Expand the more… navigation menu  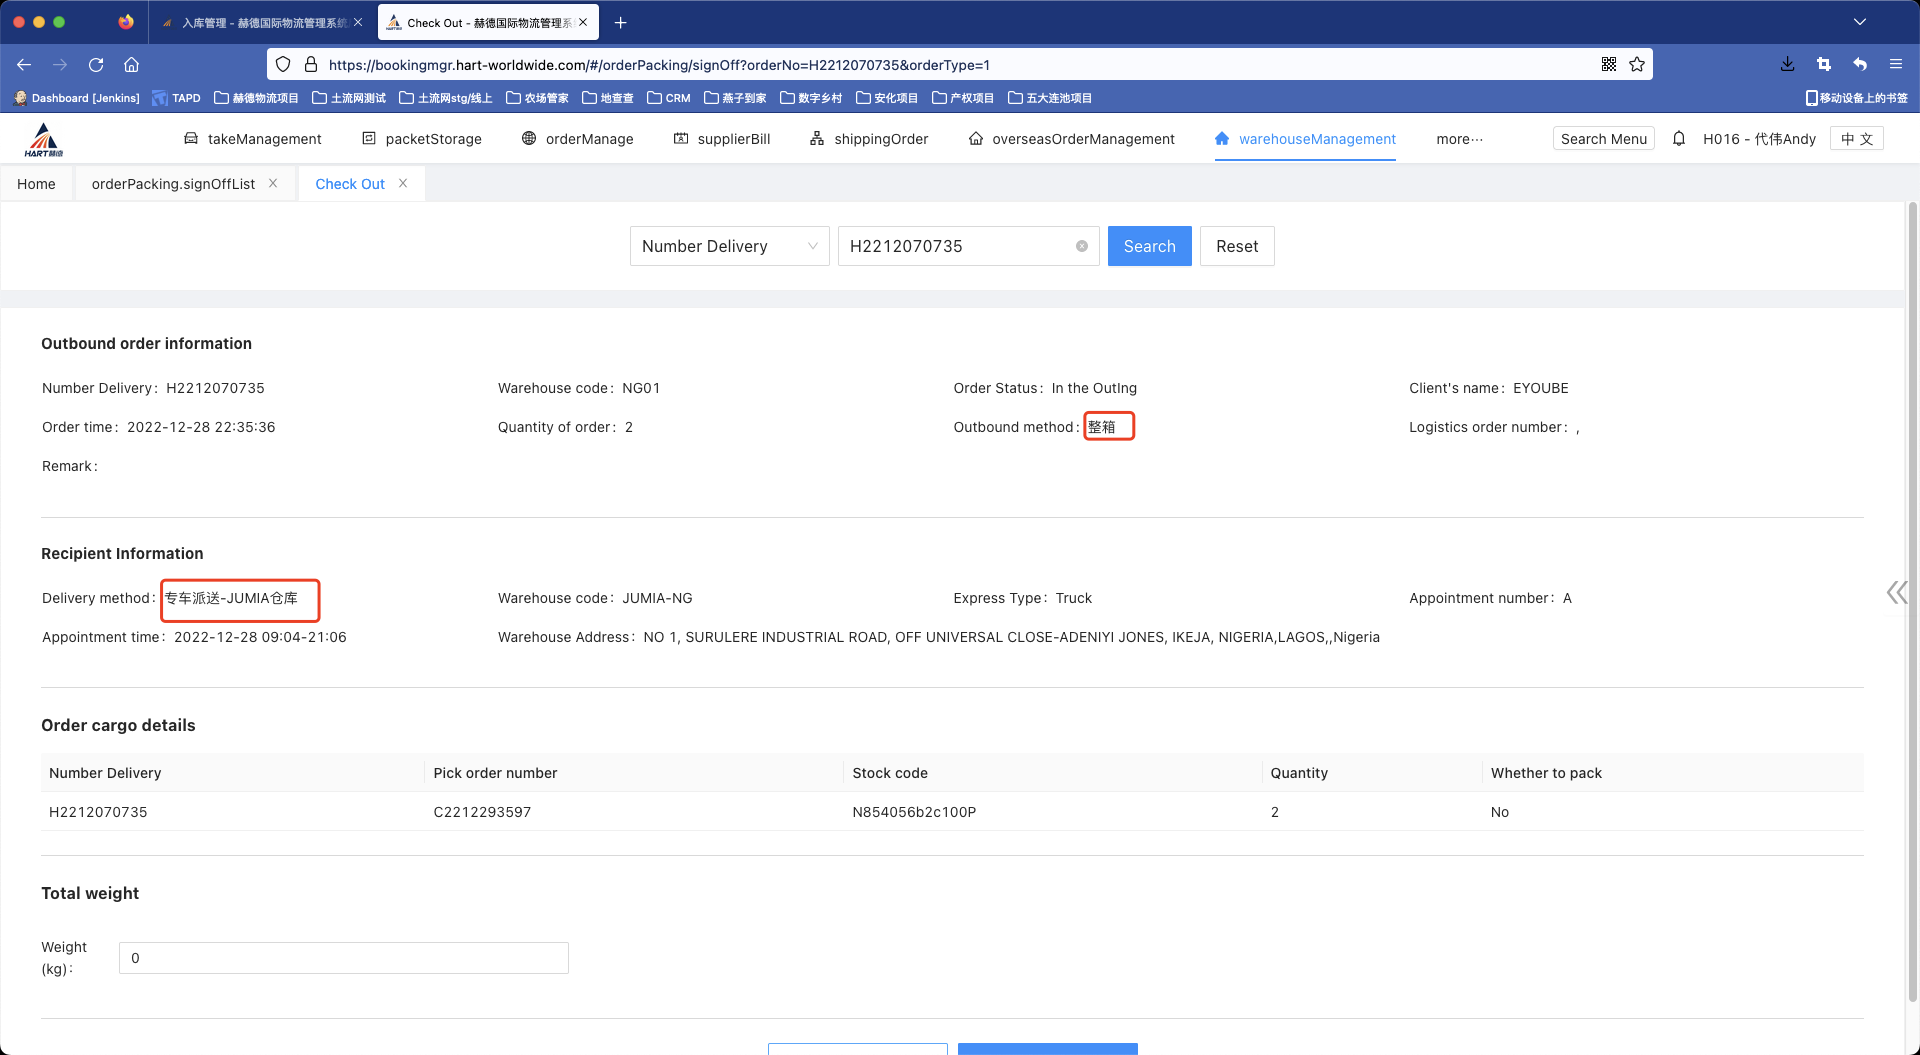1459,139
